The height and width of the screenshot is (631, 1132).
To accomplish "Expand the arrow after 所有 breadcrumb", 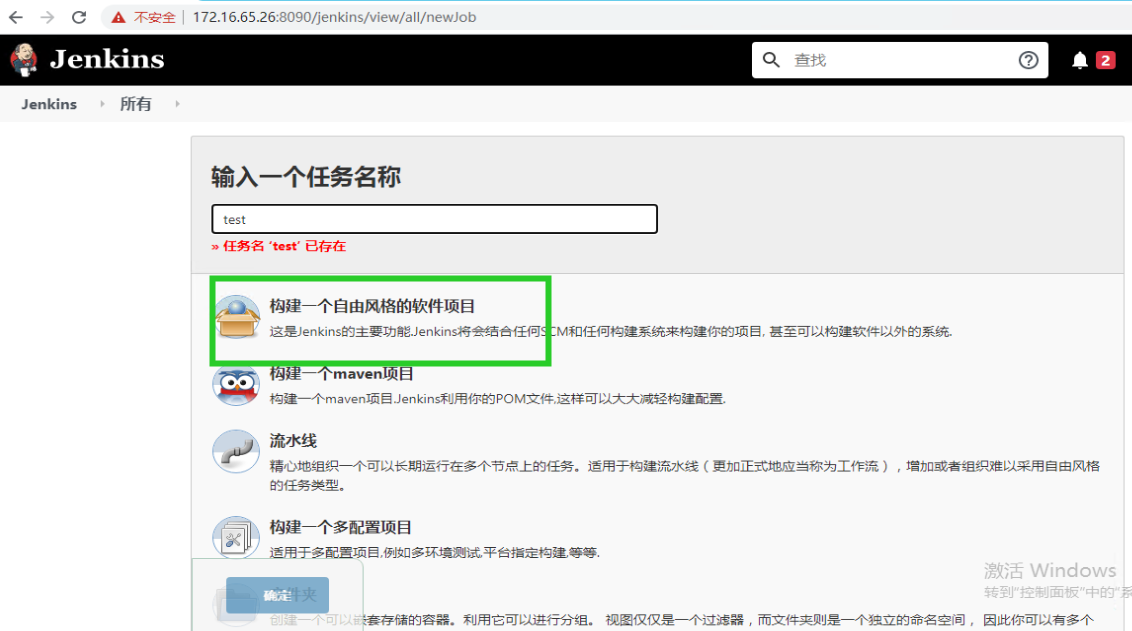I will coord(177,104).
